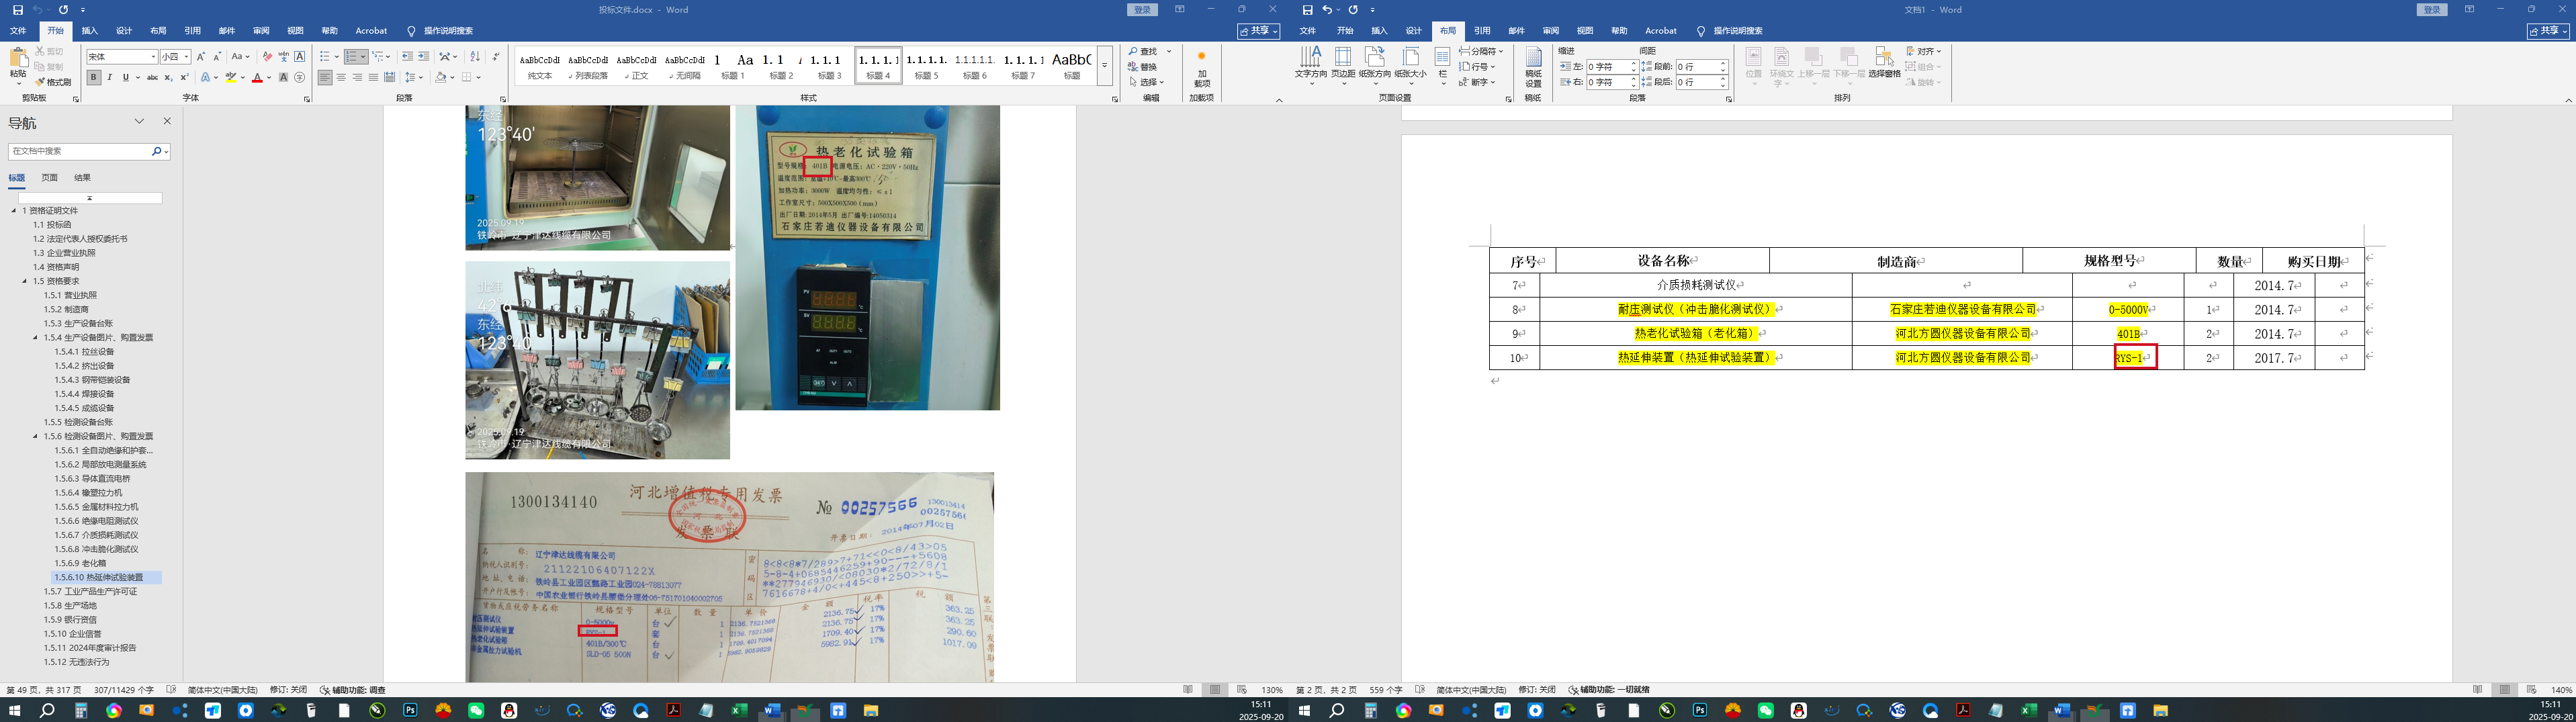Apply character border with the boxed A icon
Screen dimensions: 2576x722
(x=299, y=57)
